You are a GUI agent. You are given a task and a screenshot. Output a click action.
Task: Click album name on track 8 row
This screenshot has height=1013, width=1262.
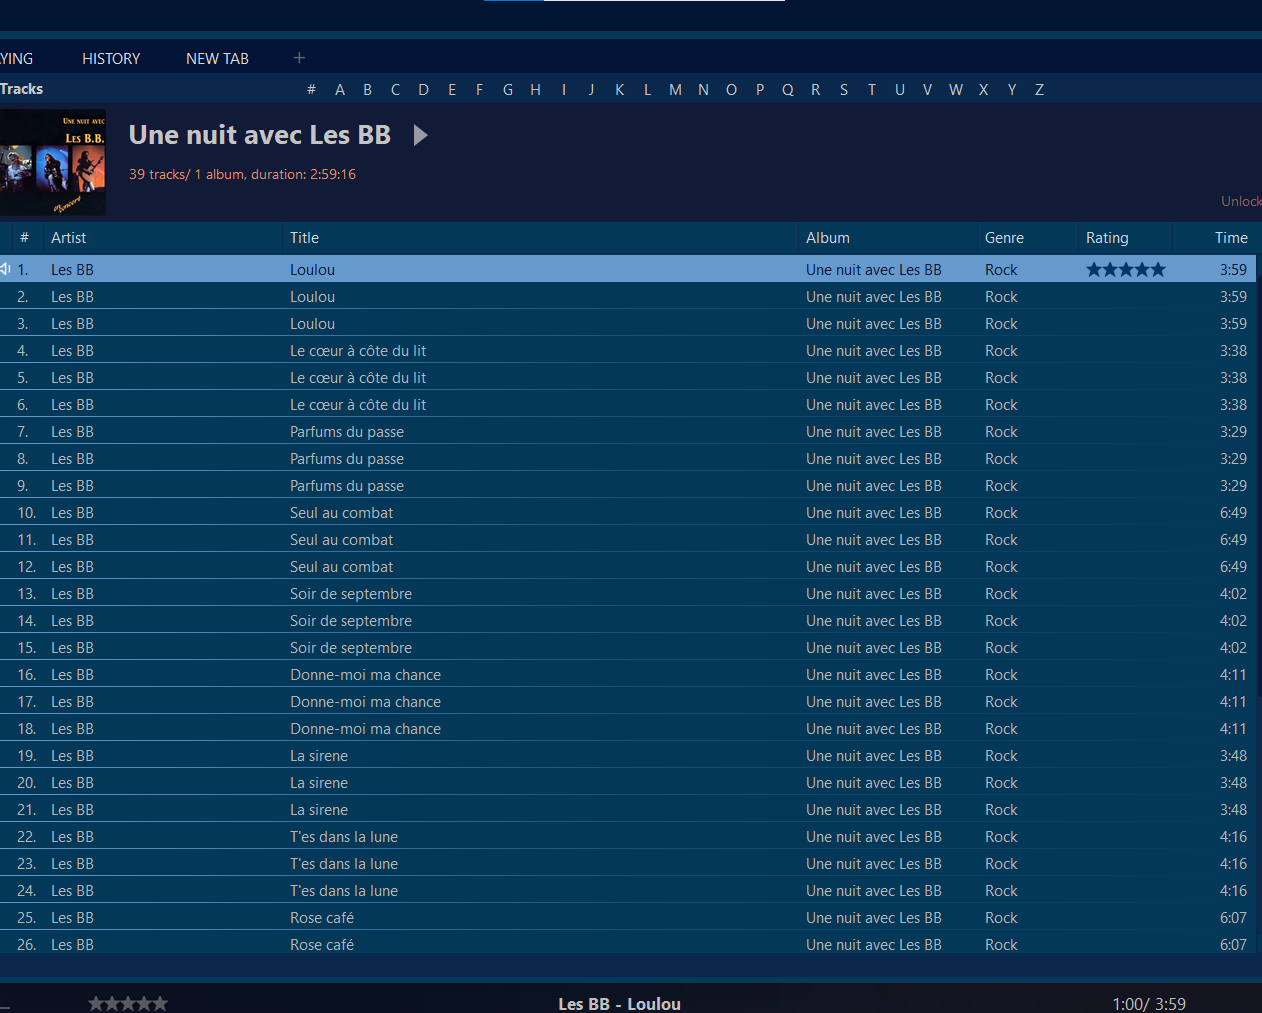point(874,459)
